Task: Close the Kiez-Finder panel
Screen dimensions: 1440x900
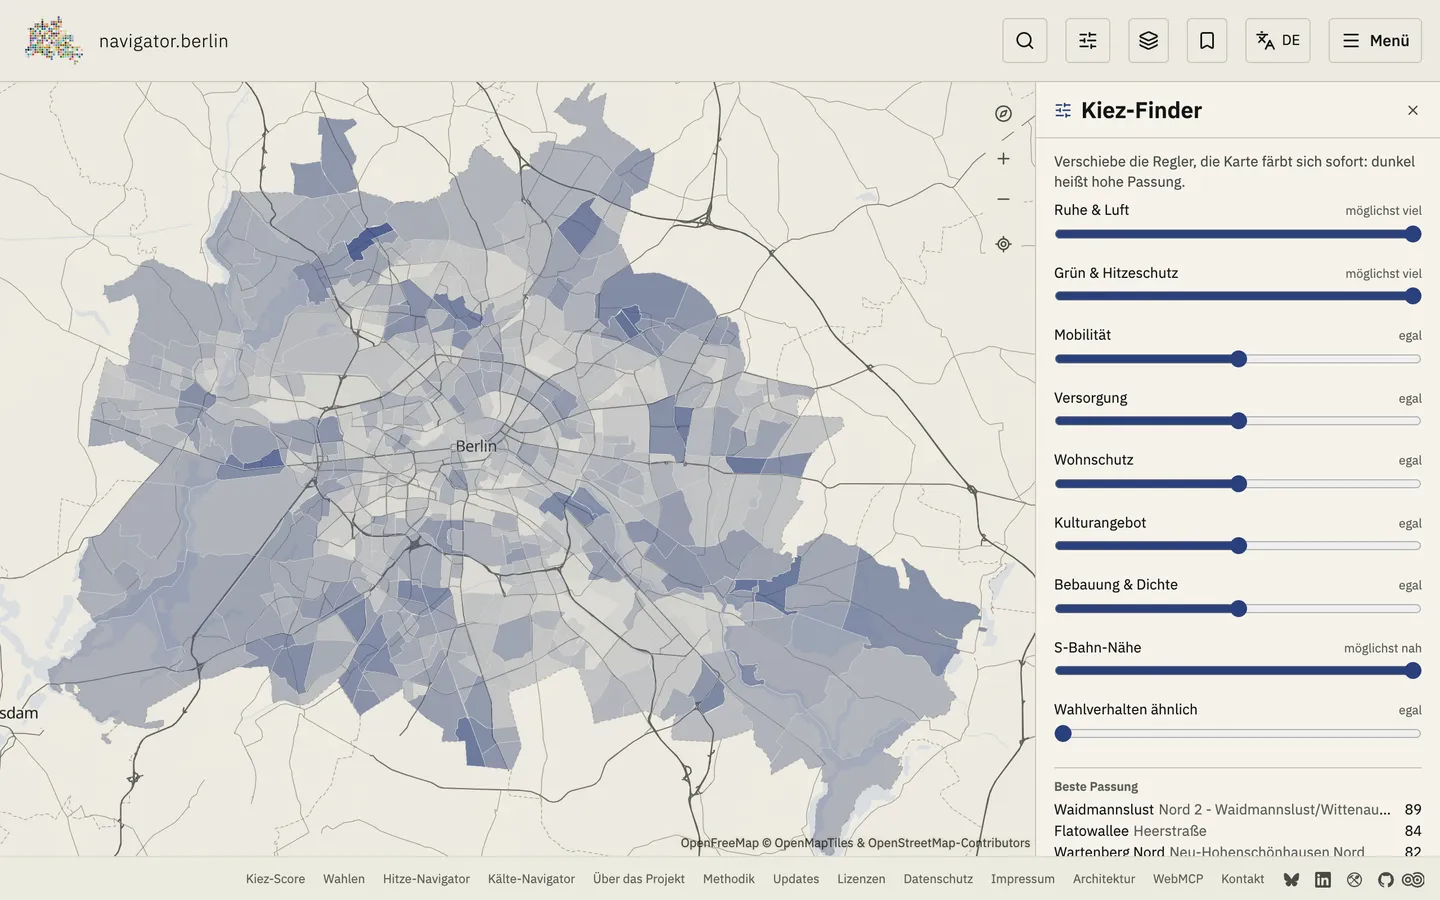Action: pyautogui.click(x=1413, y=110)
